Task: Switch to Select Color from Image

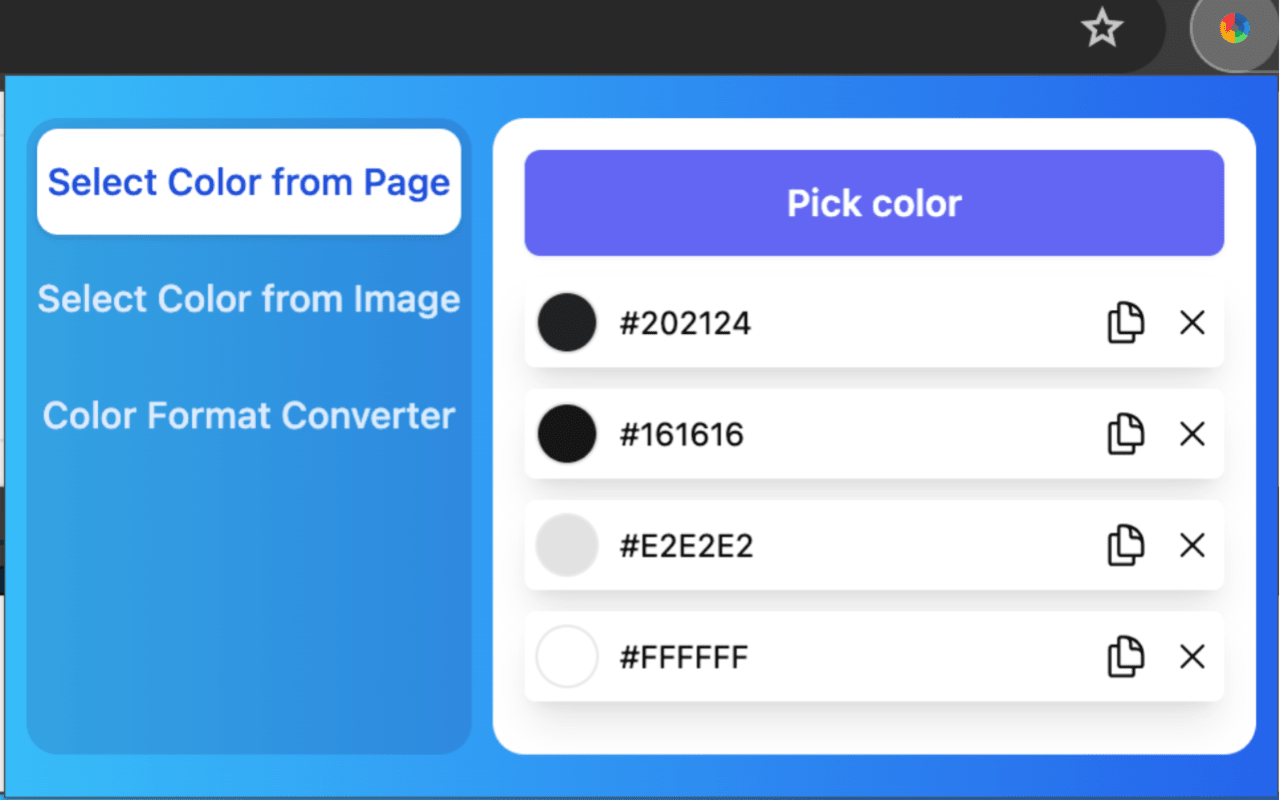Action: pyautogui.click(x=248, y=299)
